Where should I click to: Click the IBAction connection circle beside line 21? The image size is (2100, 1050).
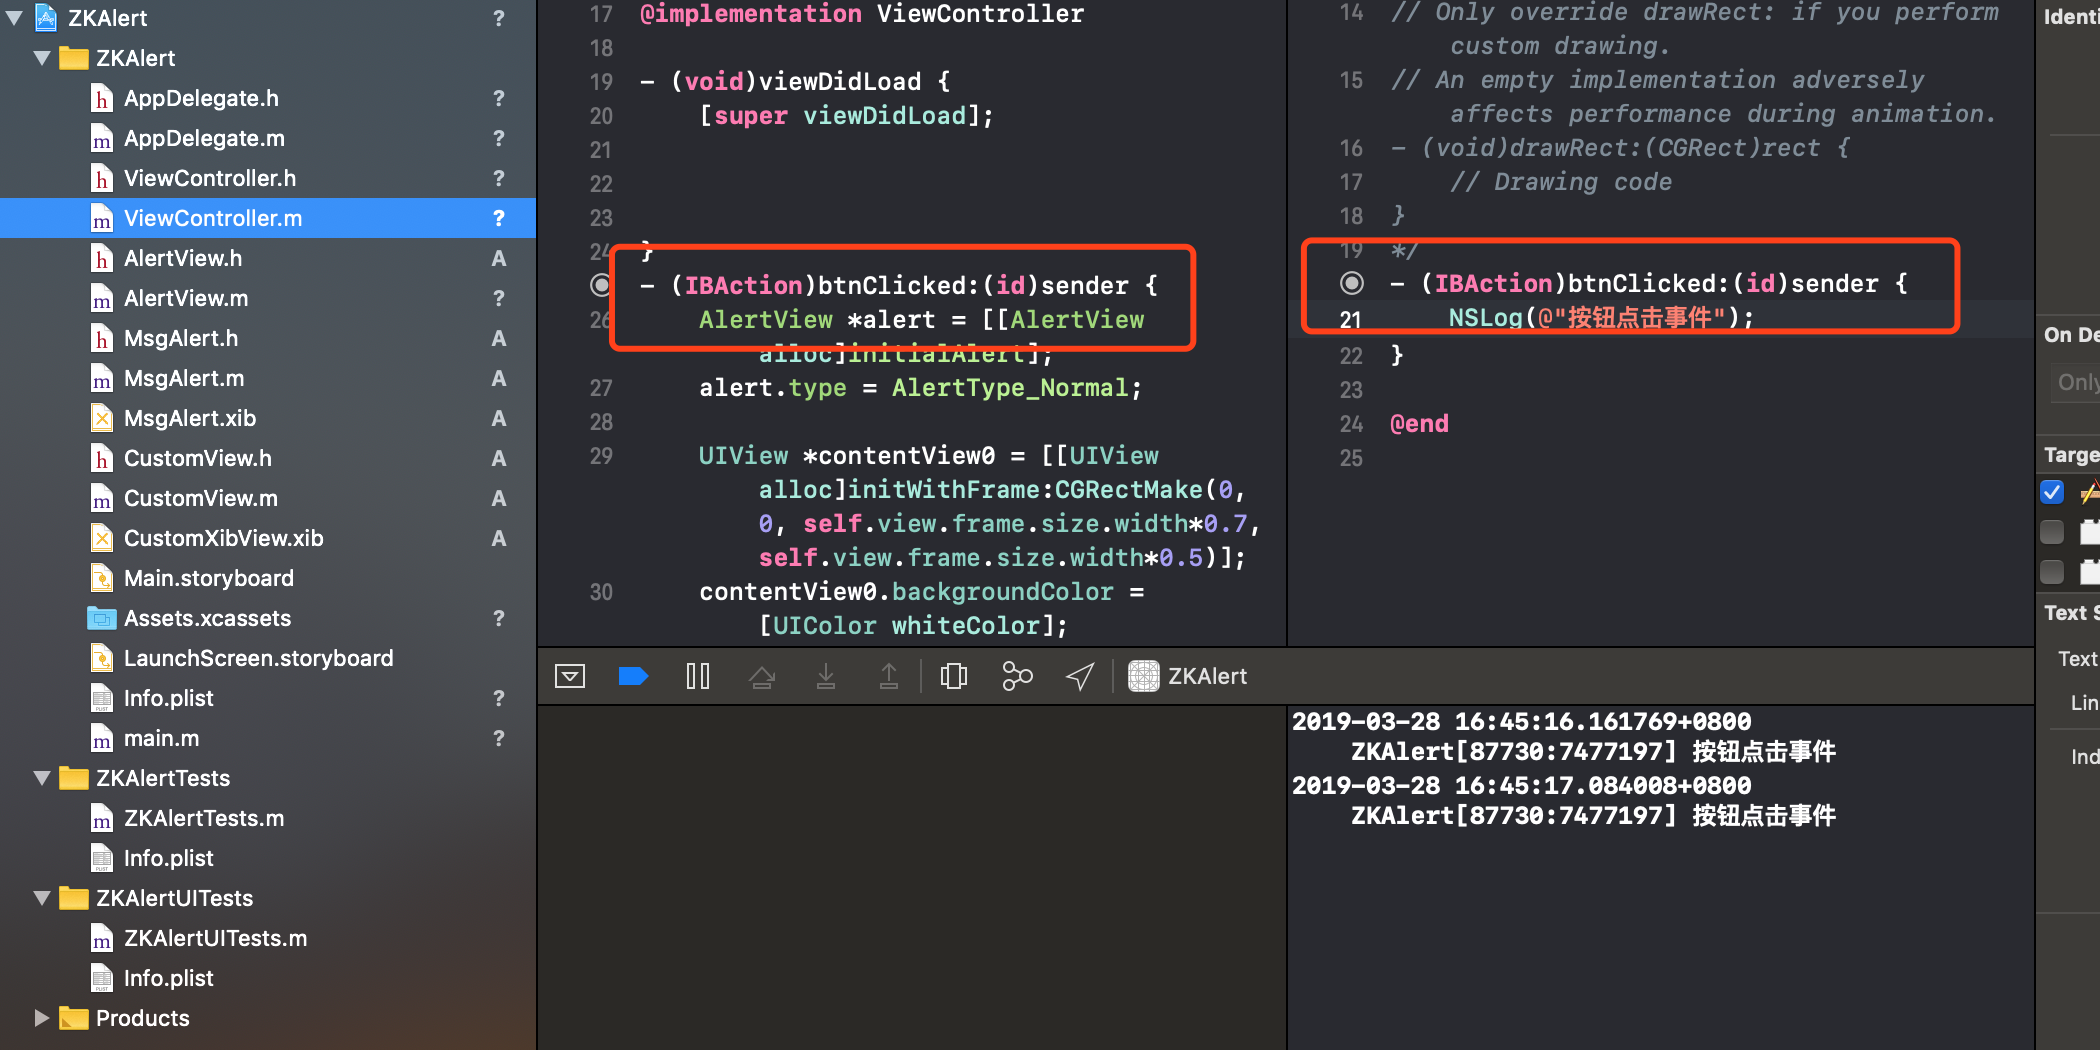coord(1351,283)
